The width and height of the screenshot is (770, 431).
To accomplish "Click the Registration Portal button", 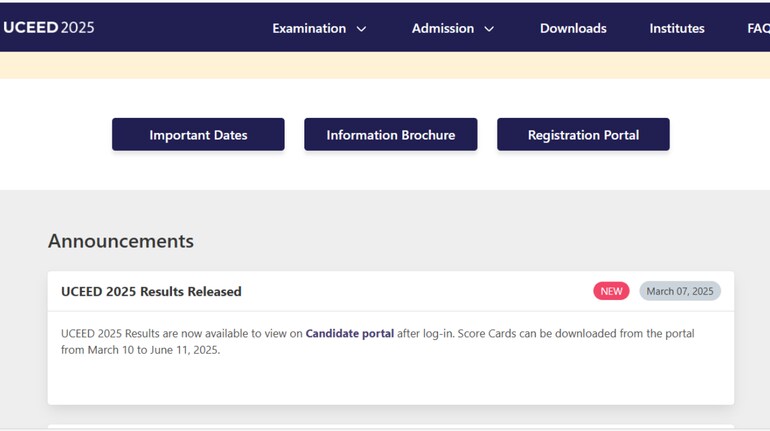I will point(583,135).
